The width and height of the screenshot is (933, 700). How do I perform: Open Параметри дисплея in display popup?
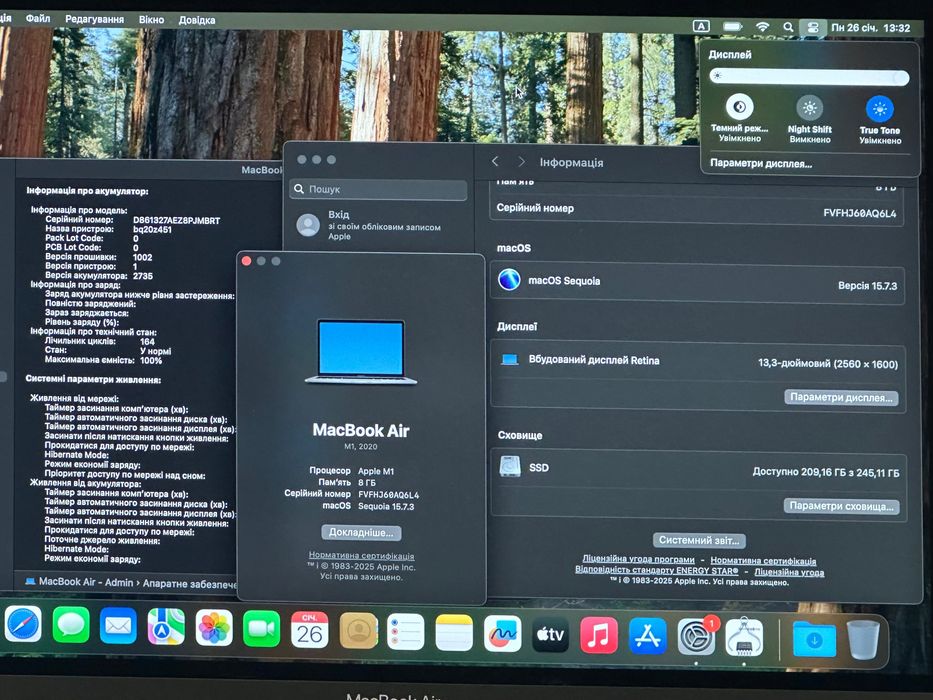[761, 163]
